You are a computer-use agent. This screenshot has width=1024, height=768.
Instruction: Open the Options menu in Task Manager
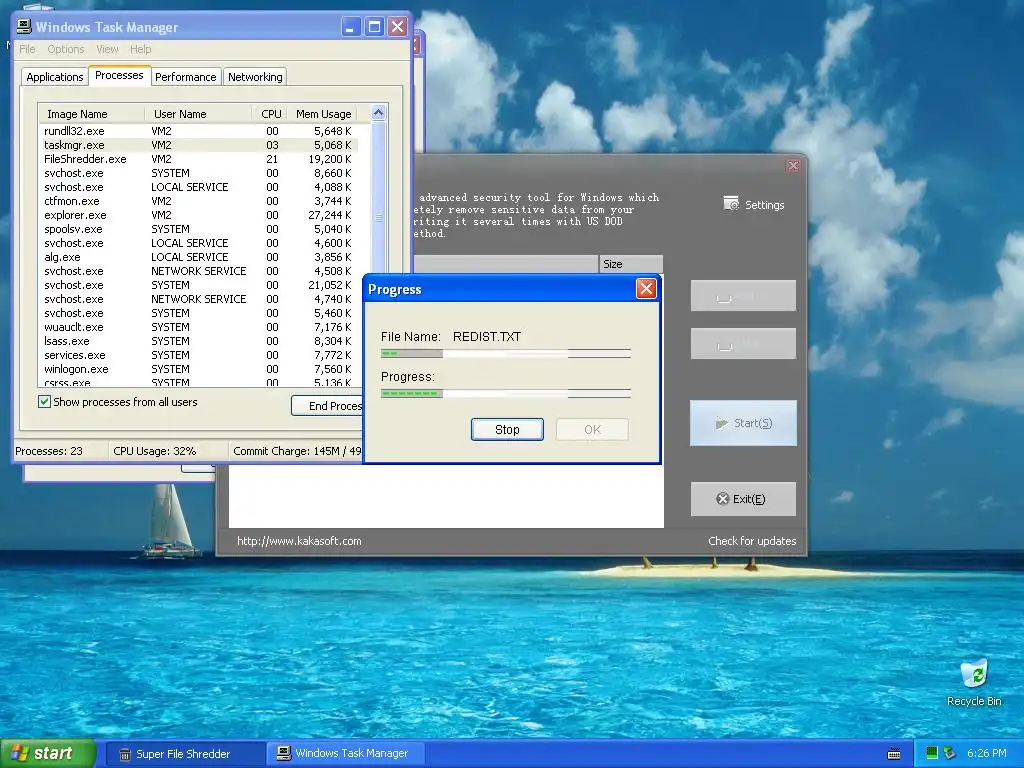pos(65,49)
